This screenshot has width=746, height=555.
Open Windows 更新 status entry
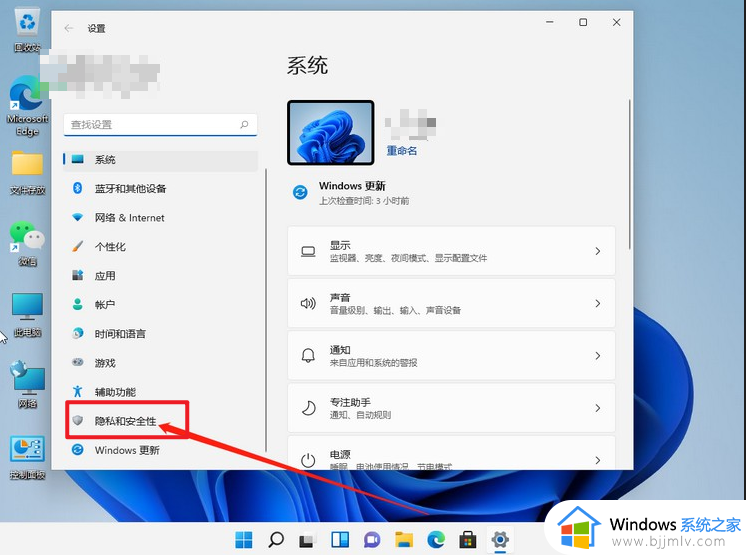(352, 193)
